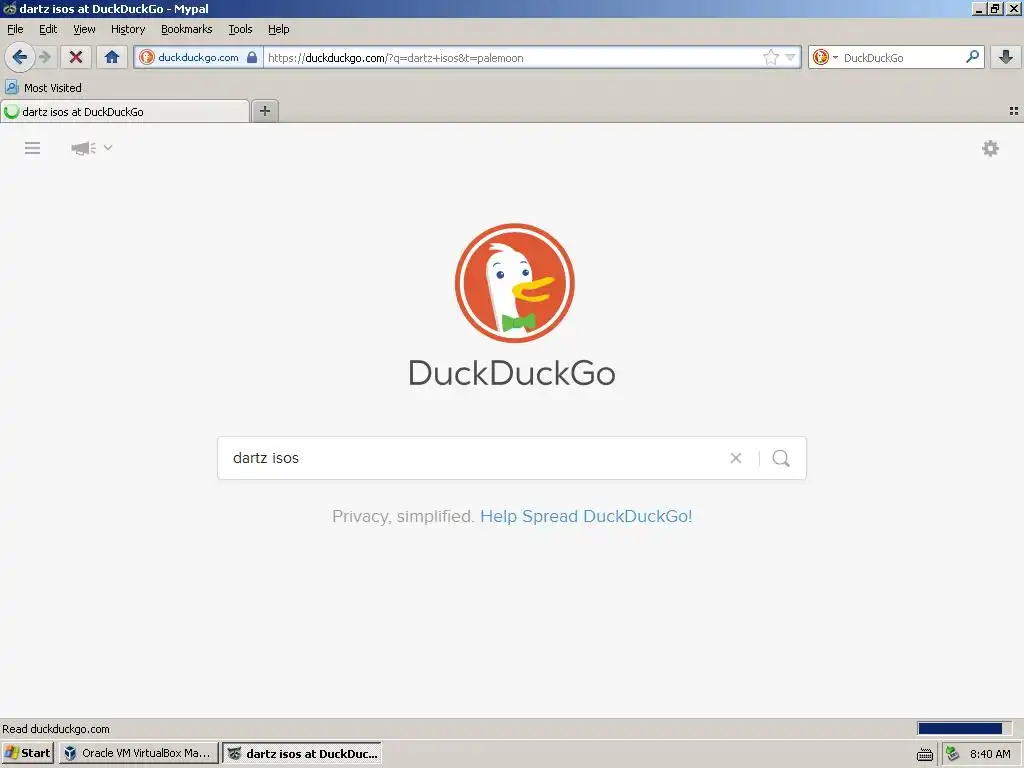Screen dimensions: 1024x768
Task: Clear the search box with the X
Action: tap(735, 458)
